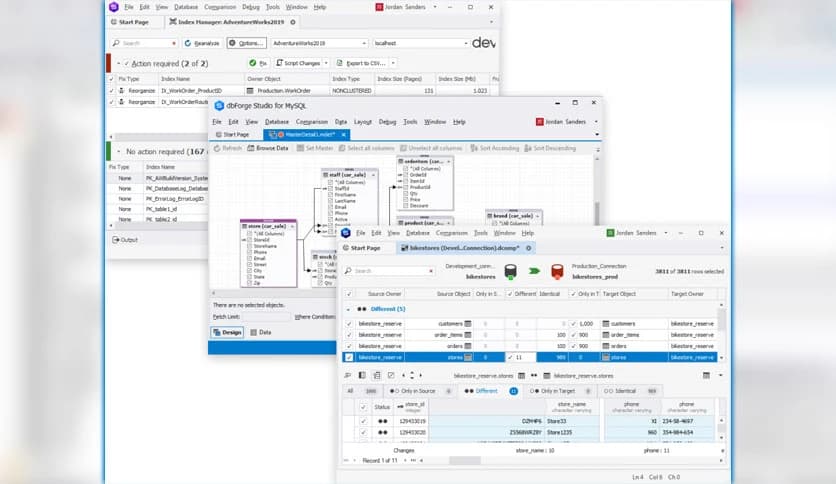Click Index Manager window app logo icon
Viewport: 836px width, 484px height.
tap(114, 7)
